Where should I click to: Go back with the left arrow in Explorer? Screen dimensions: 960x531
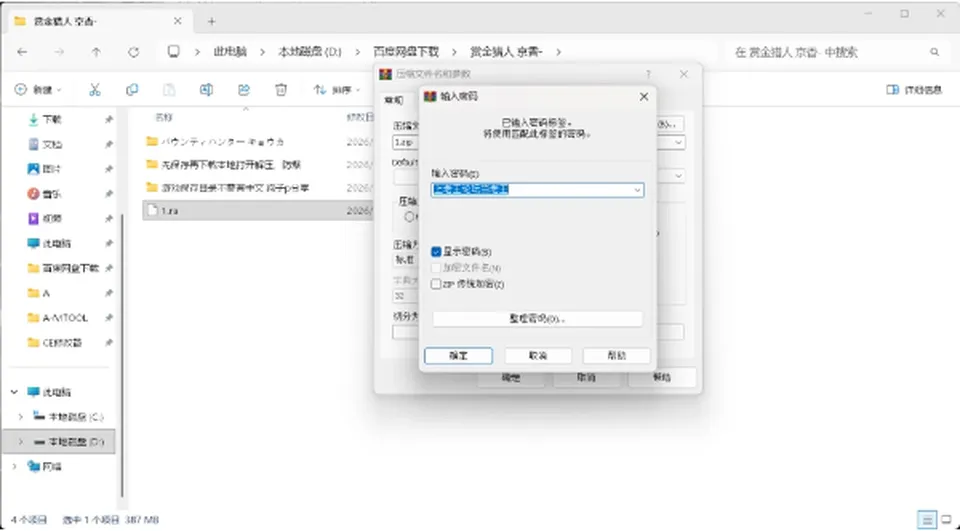click(x=22, y=52)
